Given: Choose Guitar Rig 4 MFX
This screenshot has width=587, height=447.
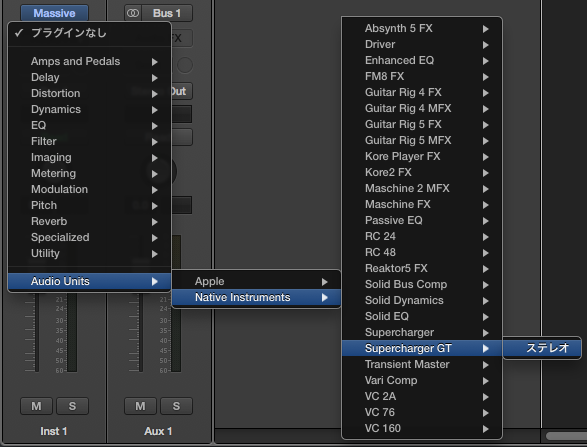Looking at the screenshot, I should 422,109.
